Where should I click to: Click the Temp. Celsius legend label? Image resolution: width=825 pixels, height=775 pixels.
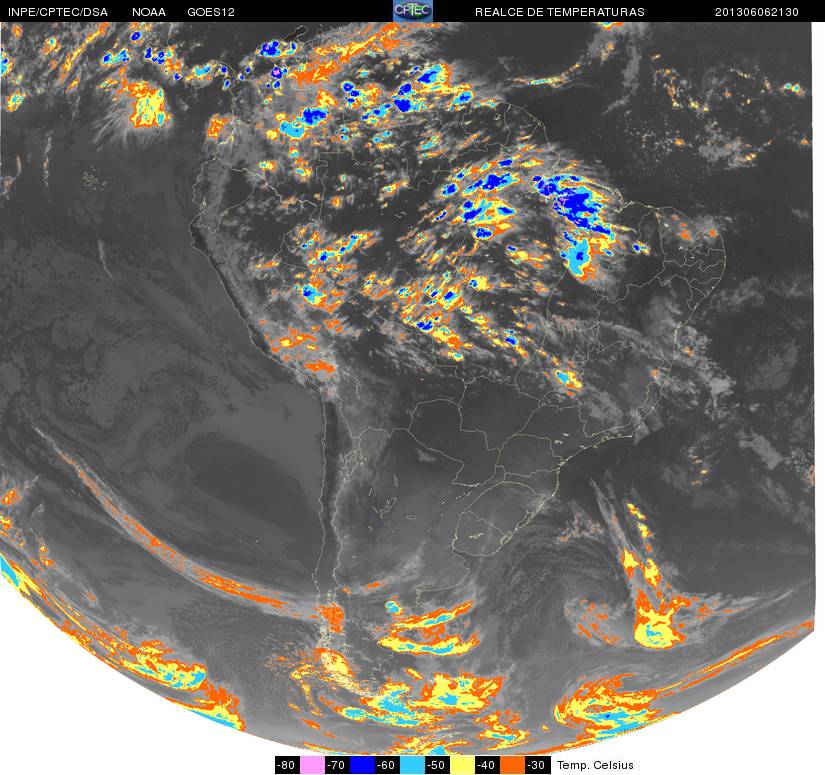[x=595, y=765]
